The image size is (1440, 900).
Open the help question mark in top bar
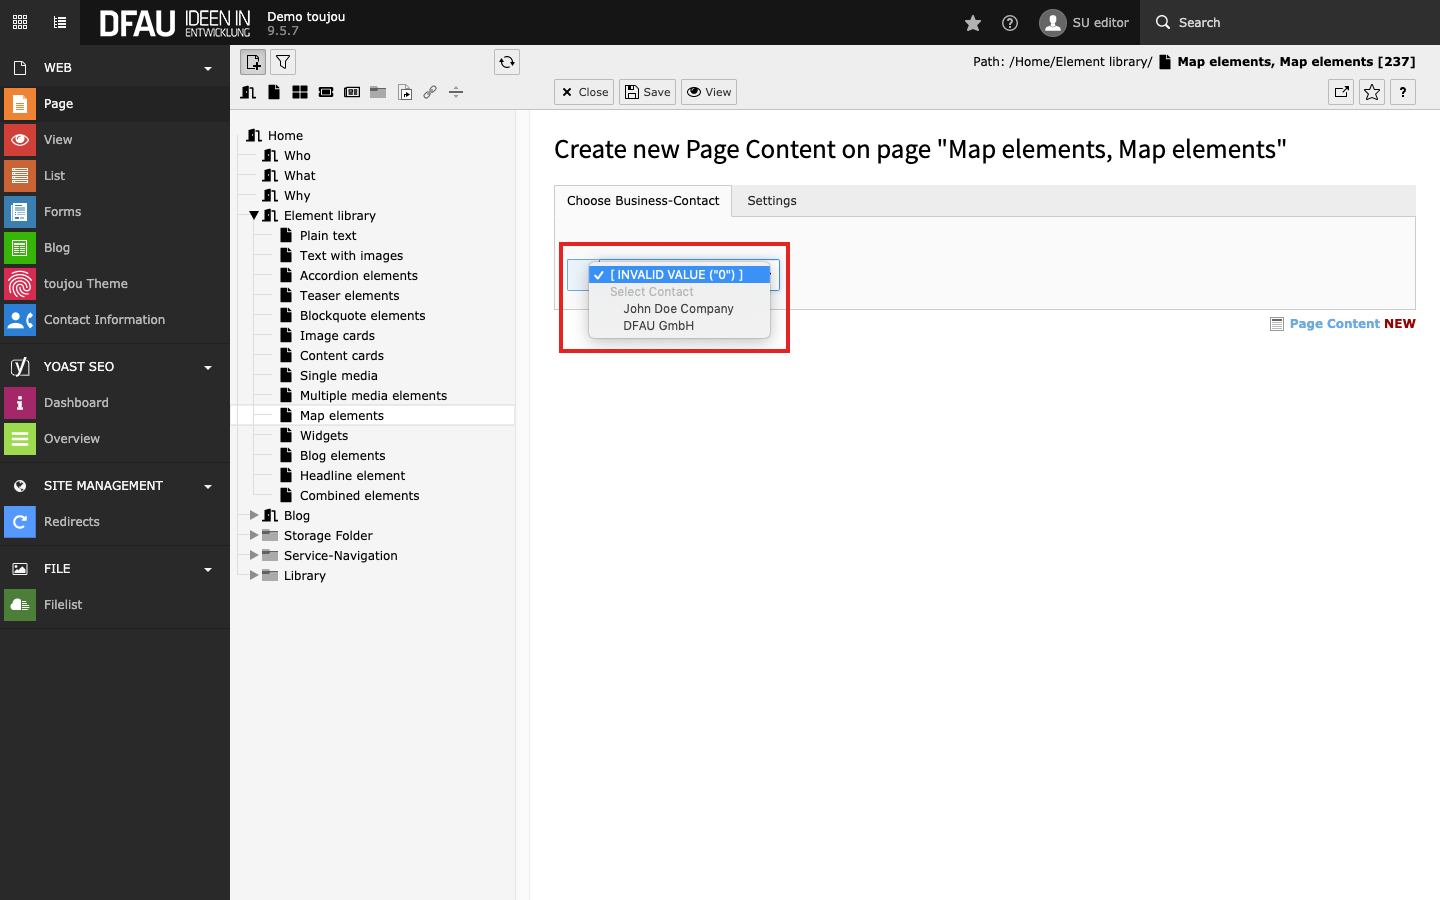pos(1010,23)
